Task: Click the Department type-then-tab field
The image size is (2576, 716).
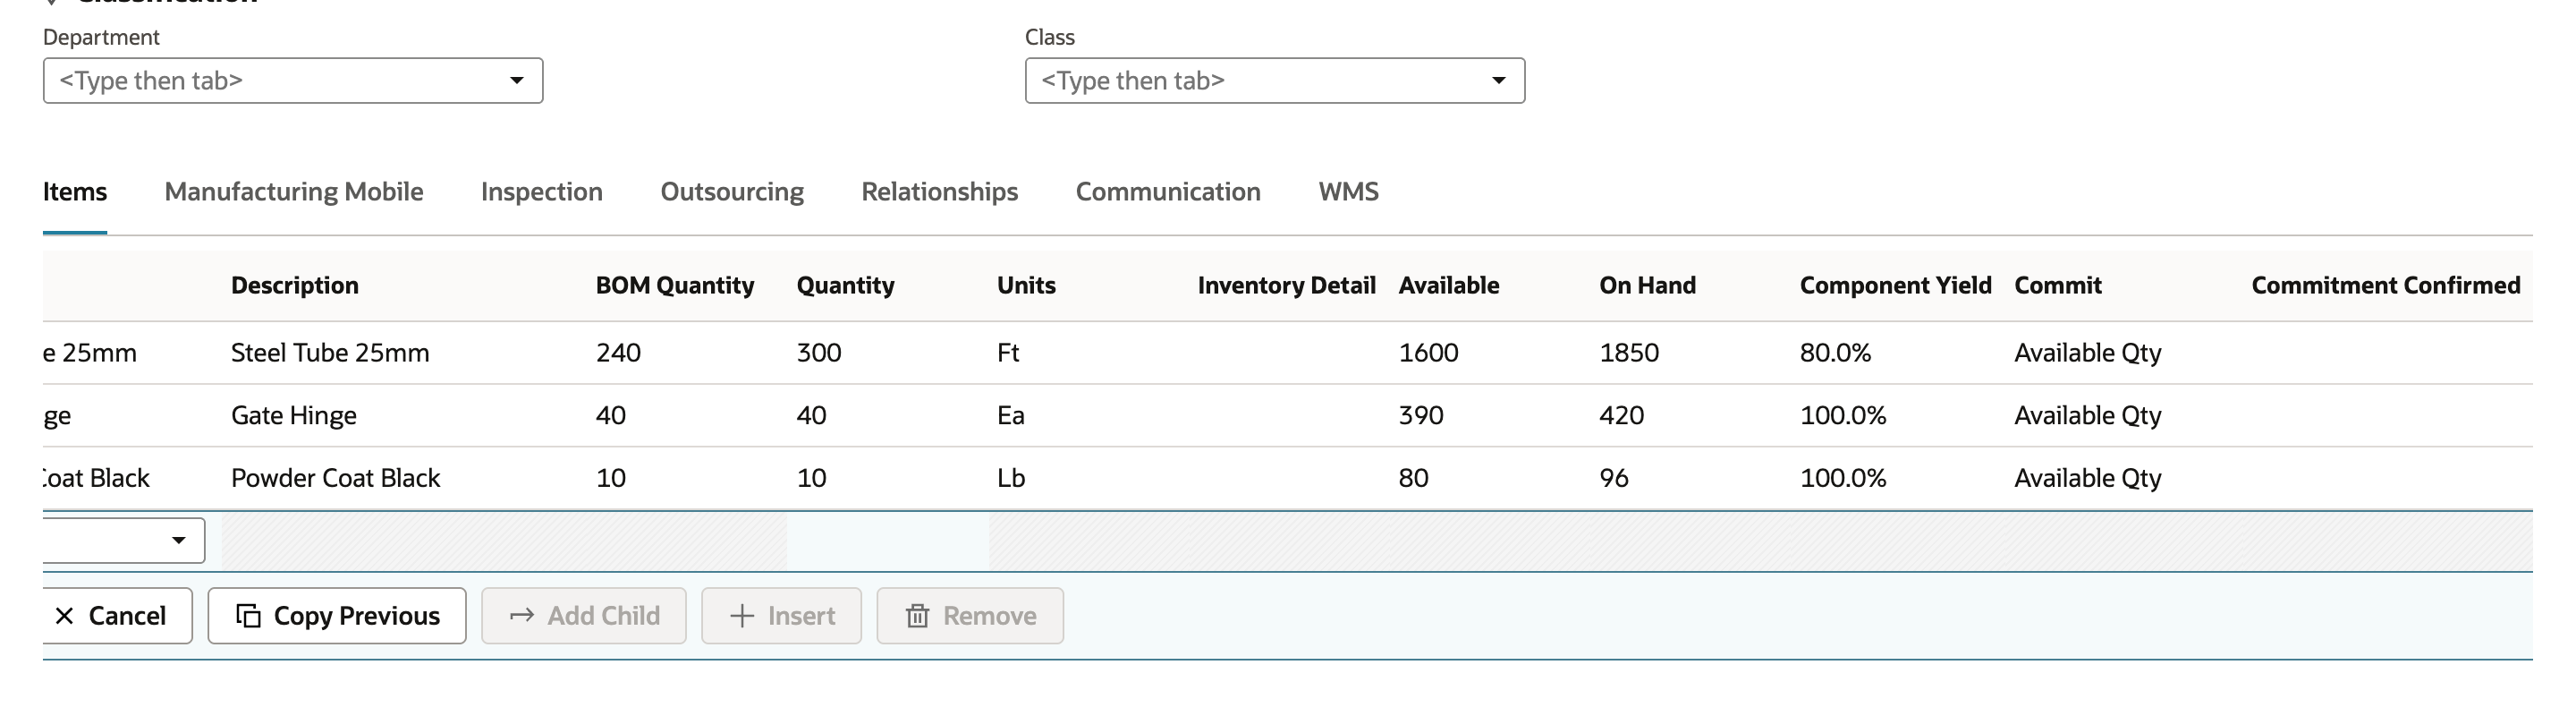Action: click(293, 81)
